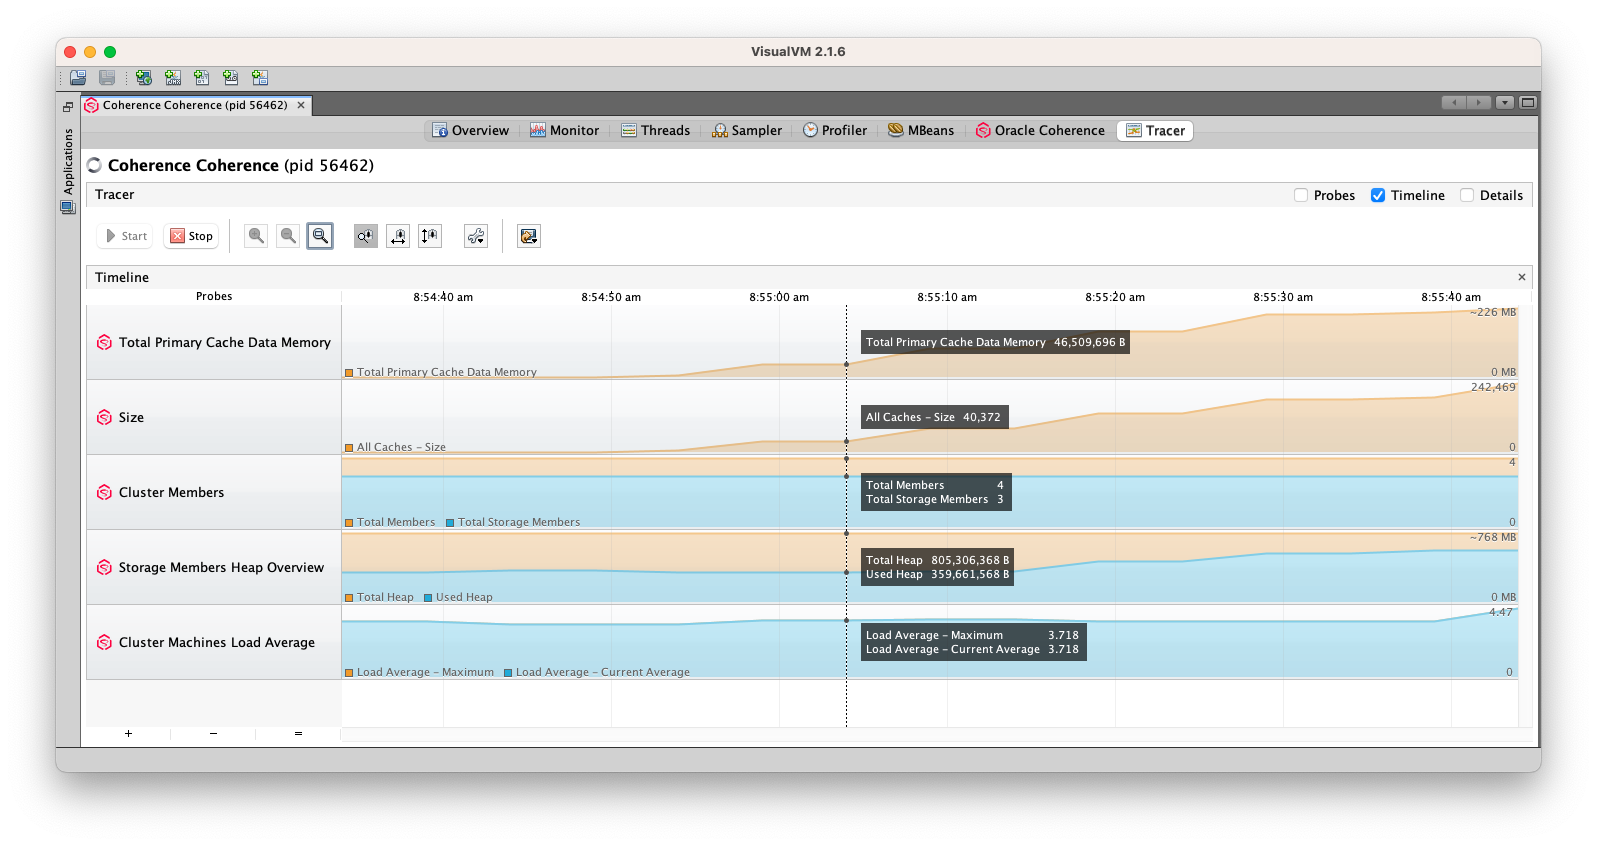Screen dimensions: 1597x846
Task: Click the Total Members orange legend swatch
Action: pos(349,522)
